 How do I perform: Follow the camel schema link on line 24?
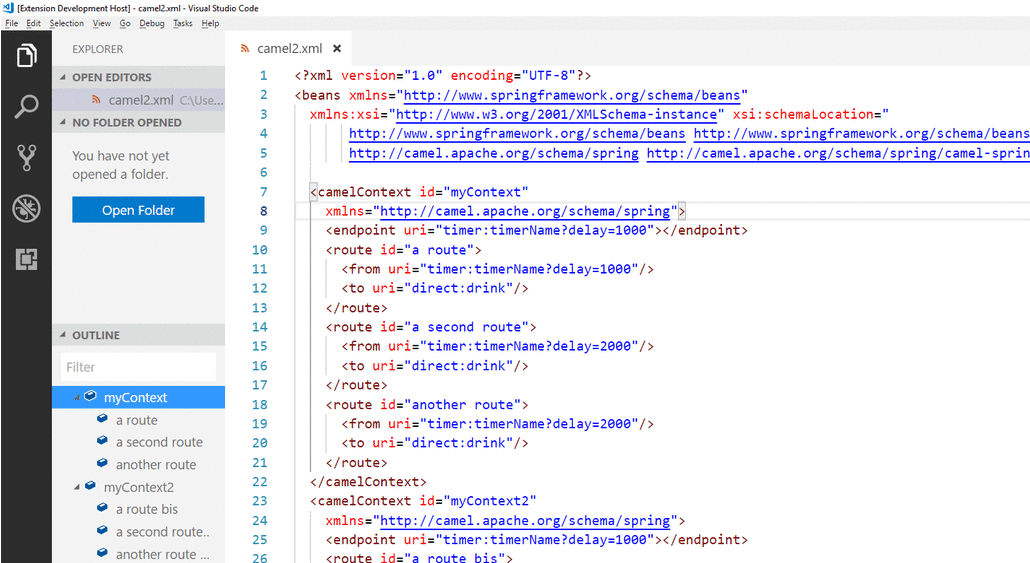(525, 520)
